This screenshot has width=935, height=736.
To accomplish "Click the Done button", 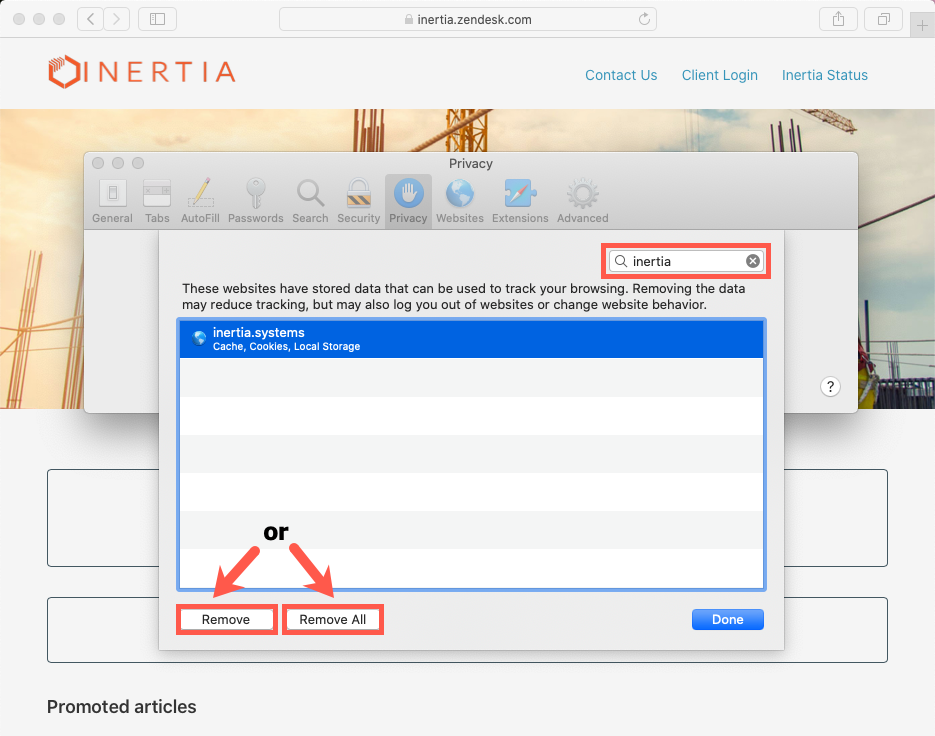I will click(727, 620).
